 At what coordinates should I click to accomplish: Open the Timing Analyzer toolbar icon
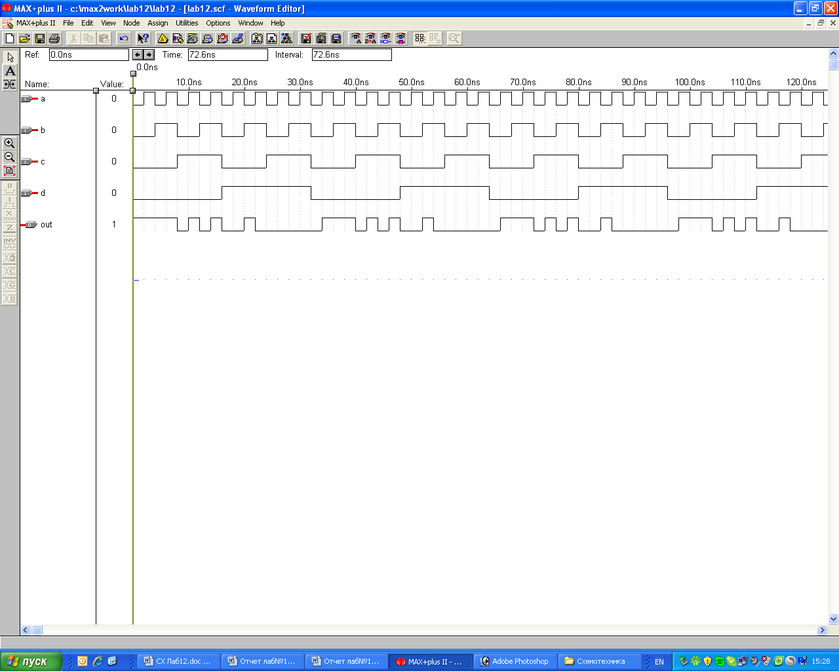pos(223,39)
